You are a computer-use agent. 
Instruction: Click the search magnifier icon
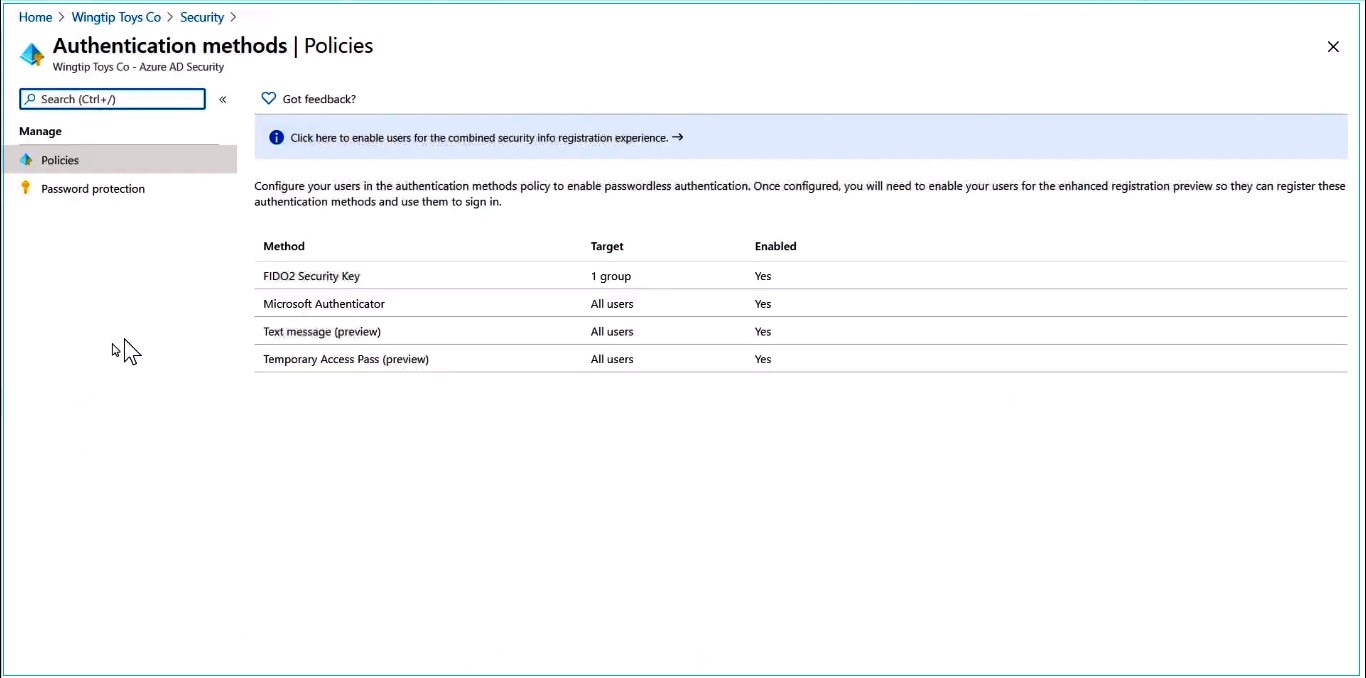coord(31,99)
